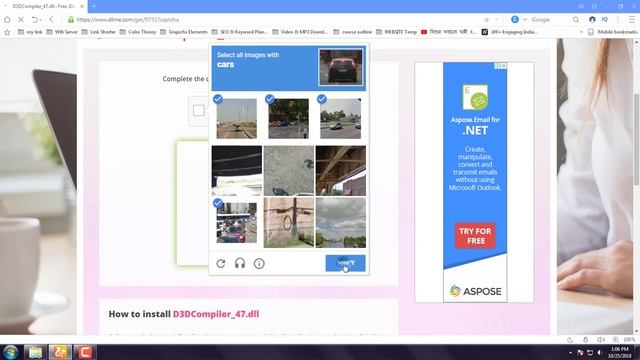The width and height of the screenshot is (640, 360).
Task: Open search engine dropdown arrow beside Google
Action: pyautogui.click(x=524, y=20)
